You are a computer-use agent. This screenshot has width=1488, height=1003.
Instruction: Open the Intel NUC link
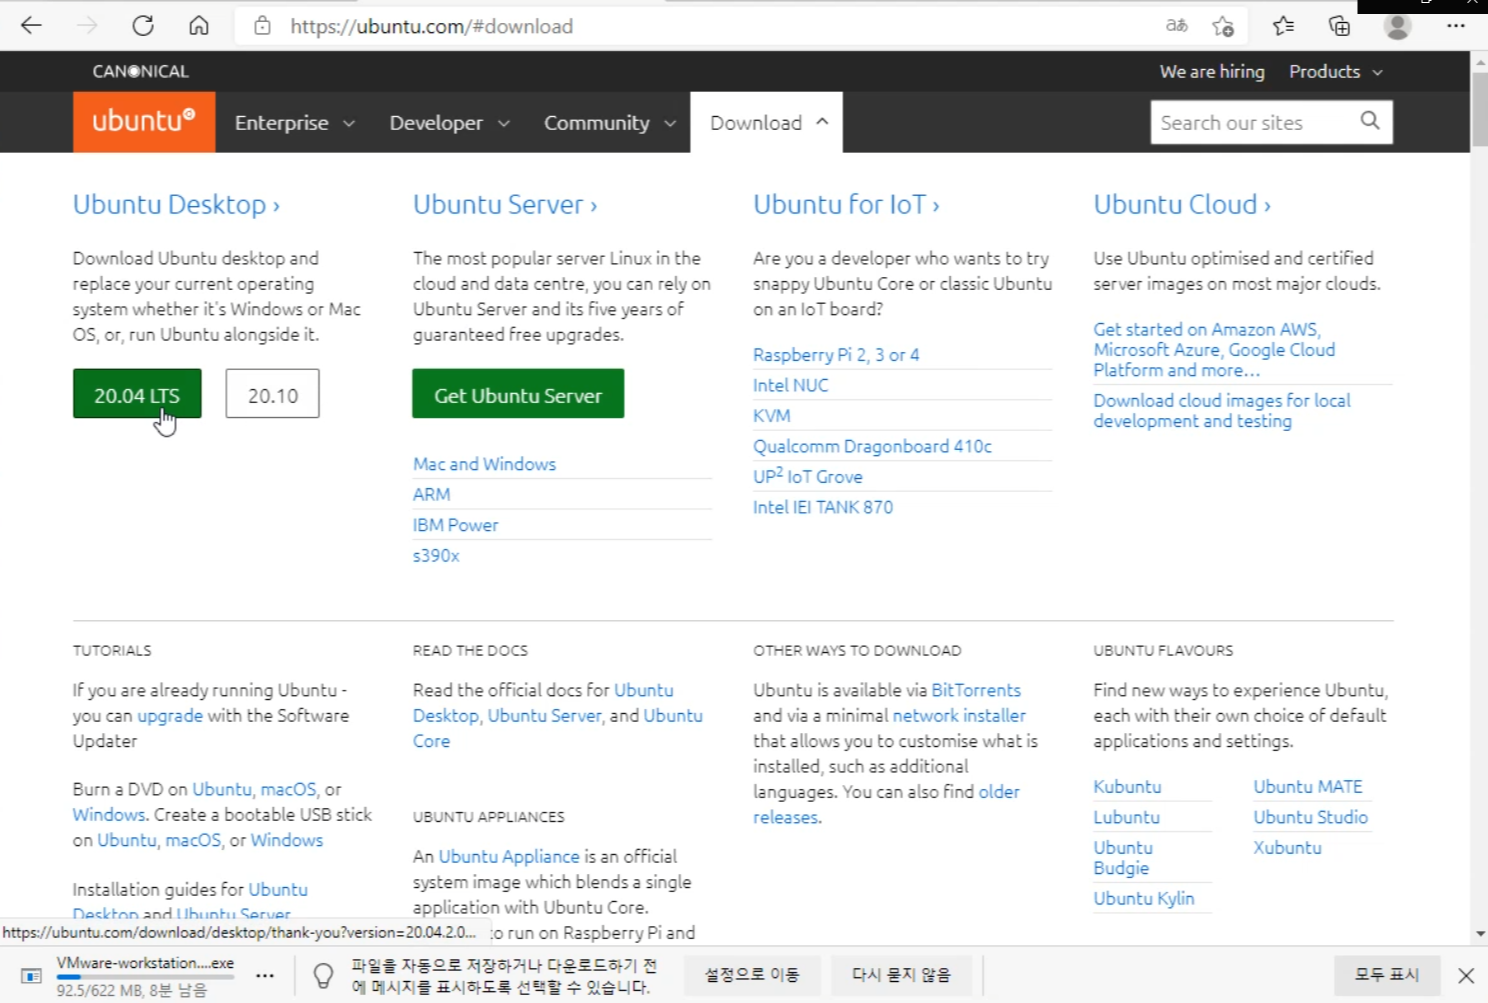791,385
